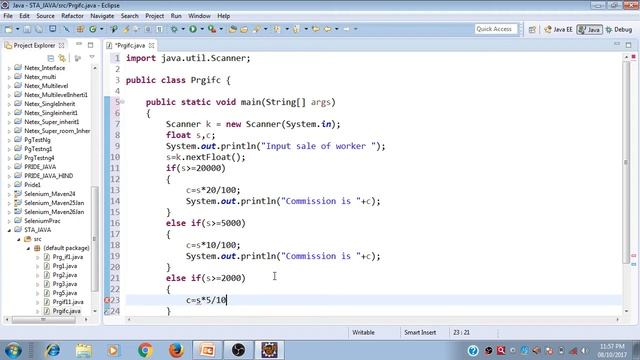640x360 pixels.
Task: Click the editor vertical scrollbar
Action: point(626,163)
